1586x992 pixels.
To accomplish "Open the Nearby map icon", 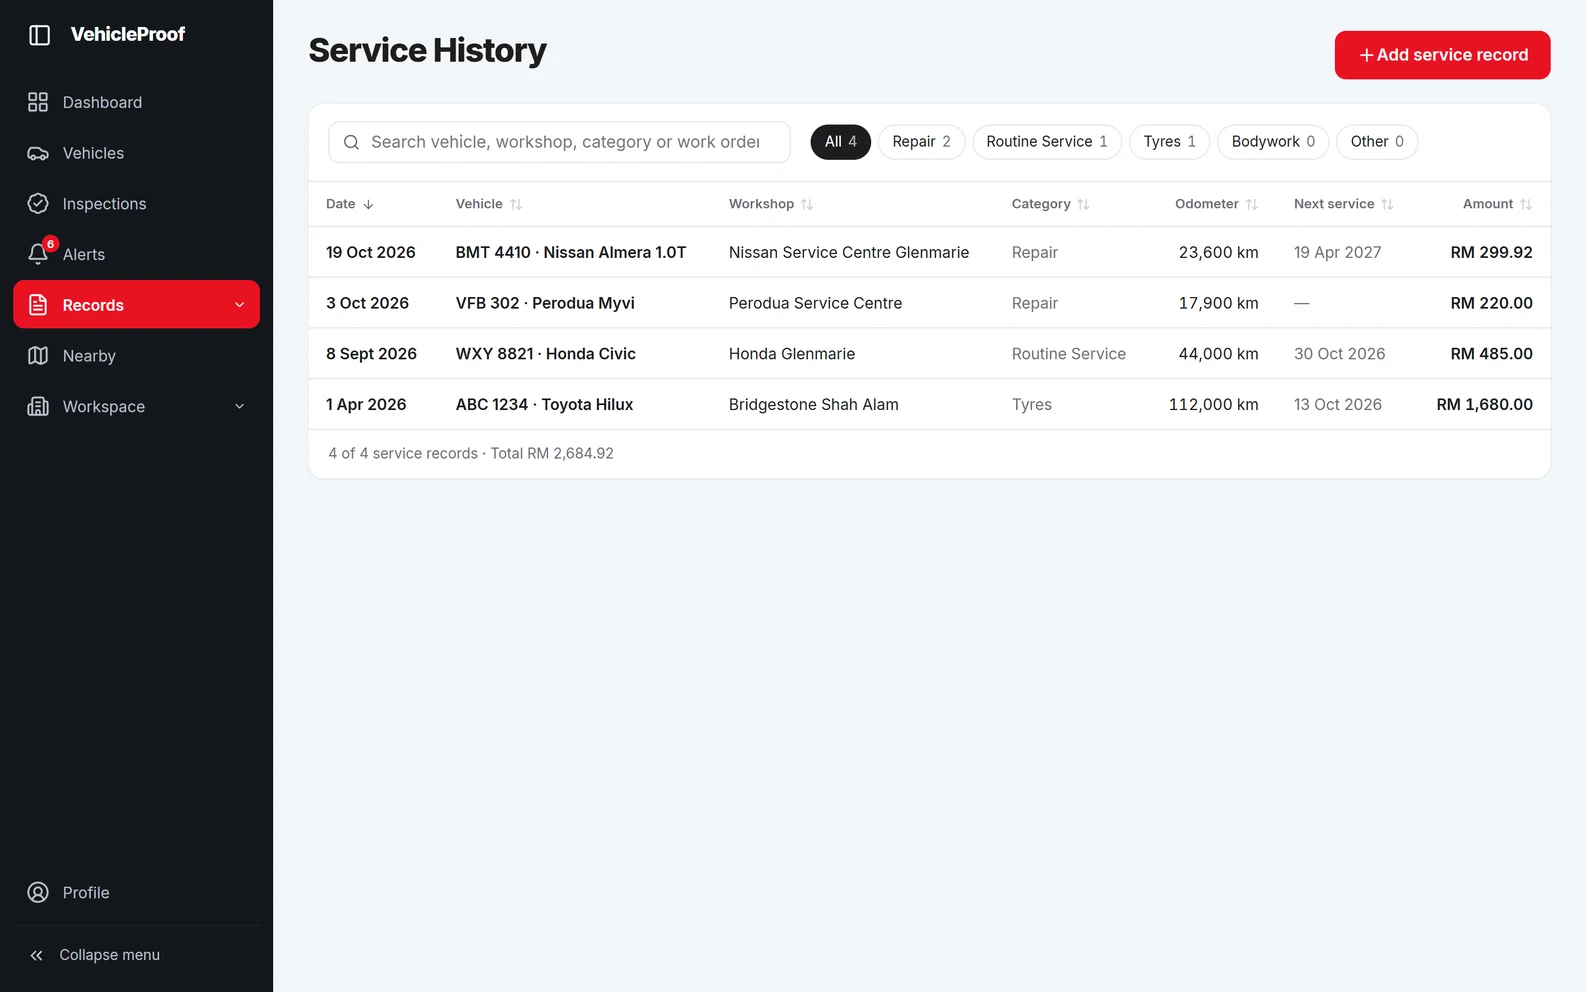I will [x=38, y=356].
